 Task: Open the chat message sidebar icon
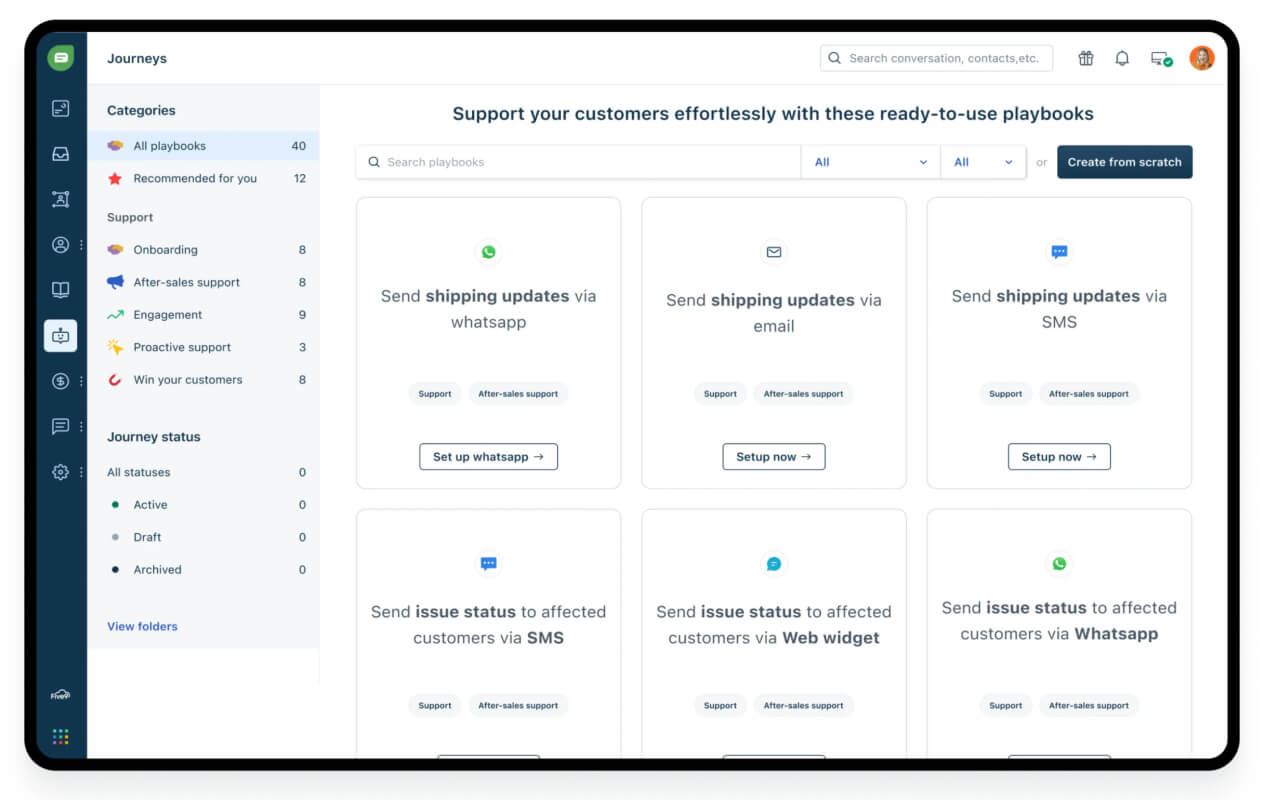pos(60,426)
